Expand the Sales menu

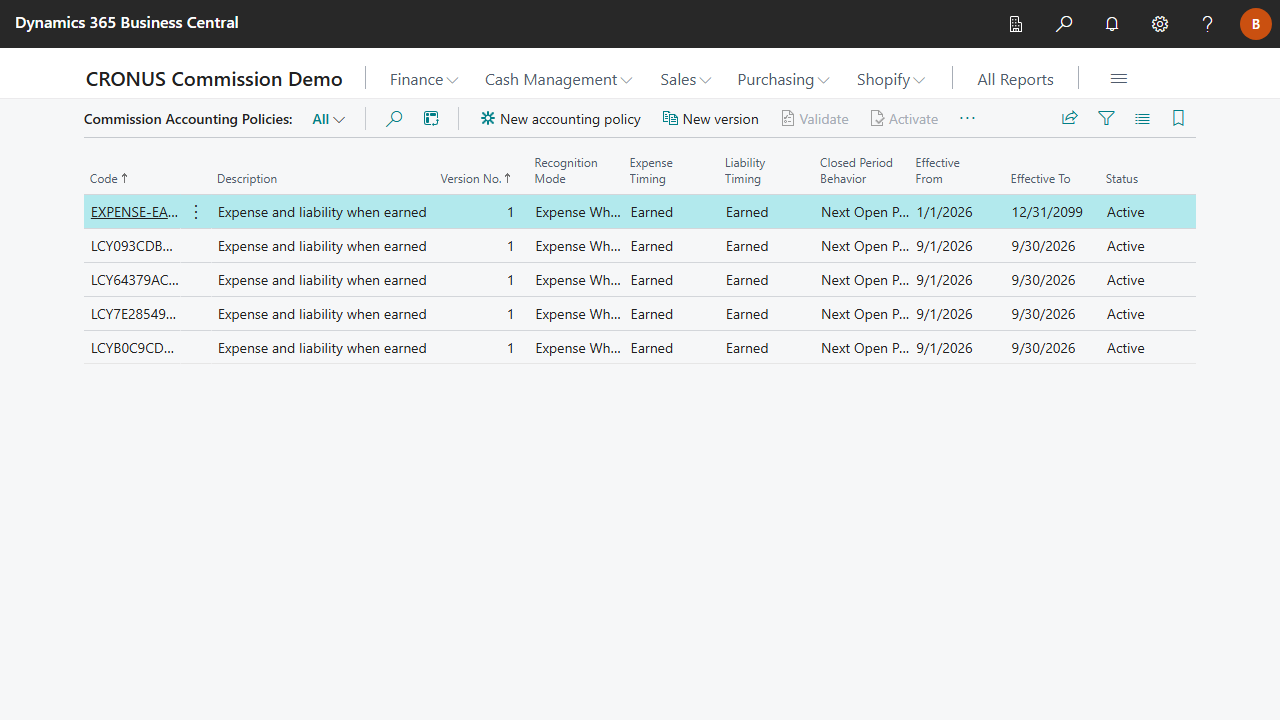coord(686,79)
